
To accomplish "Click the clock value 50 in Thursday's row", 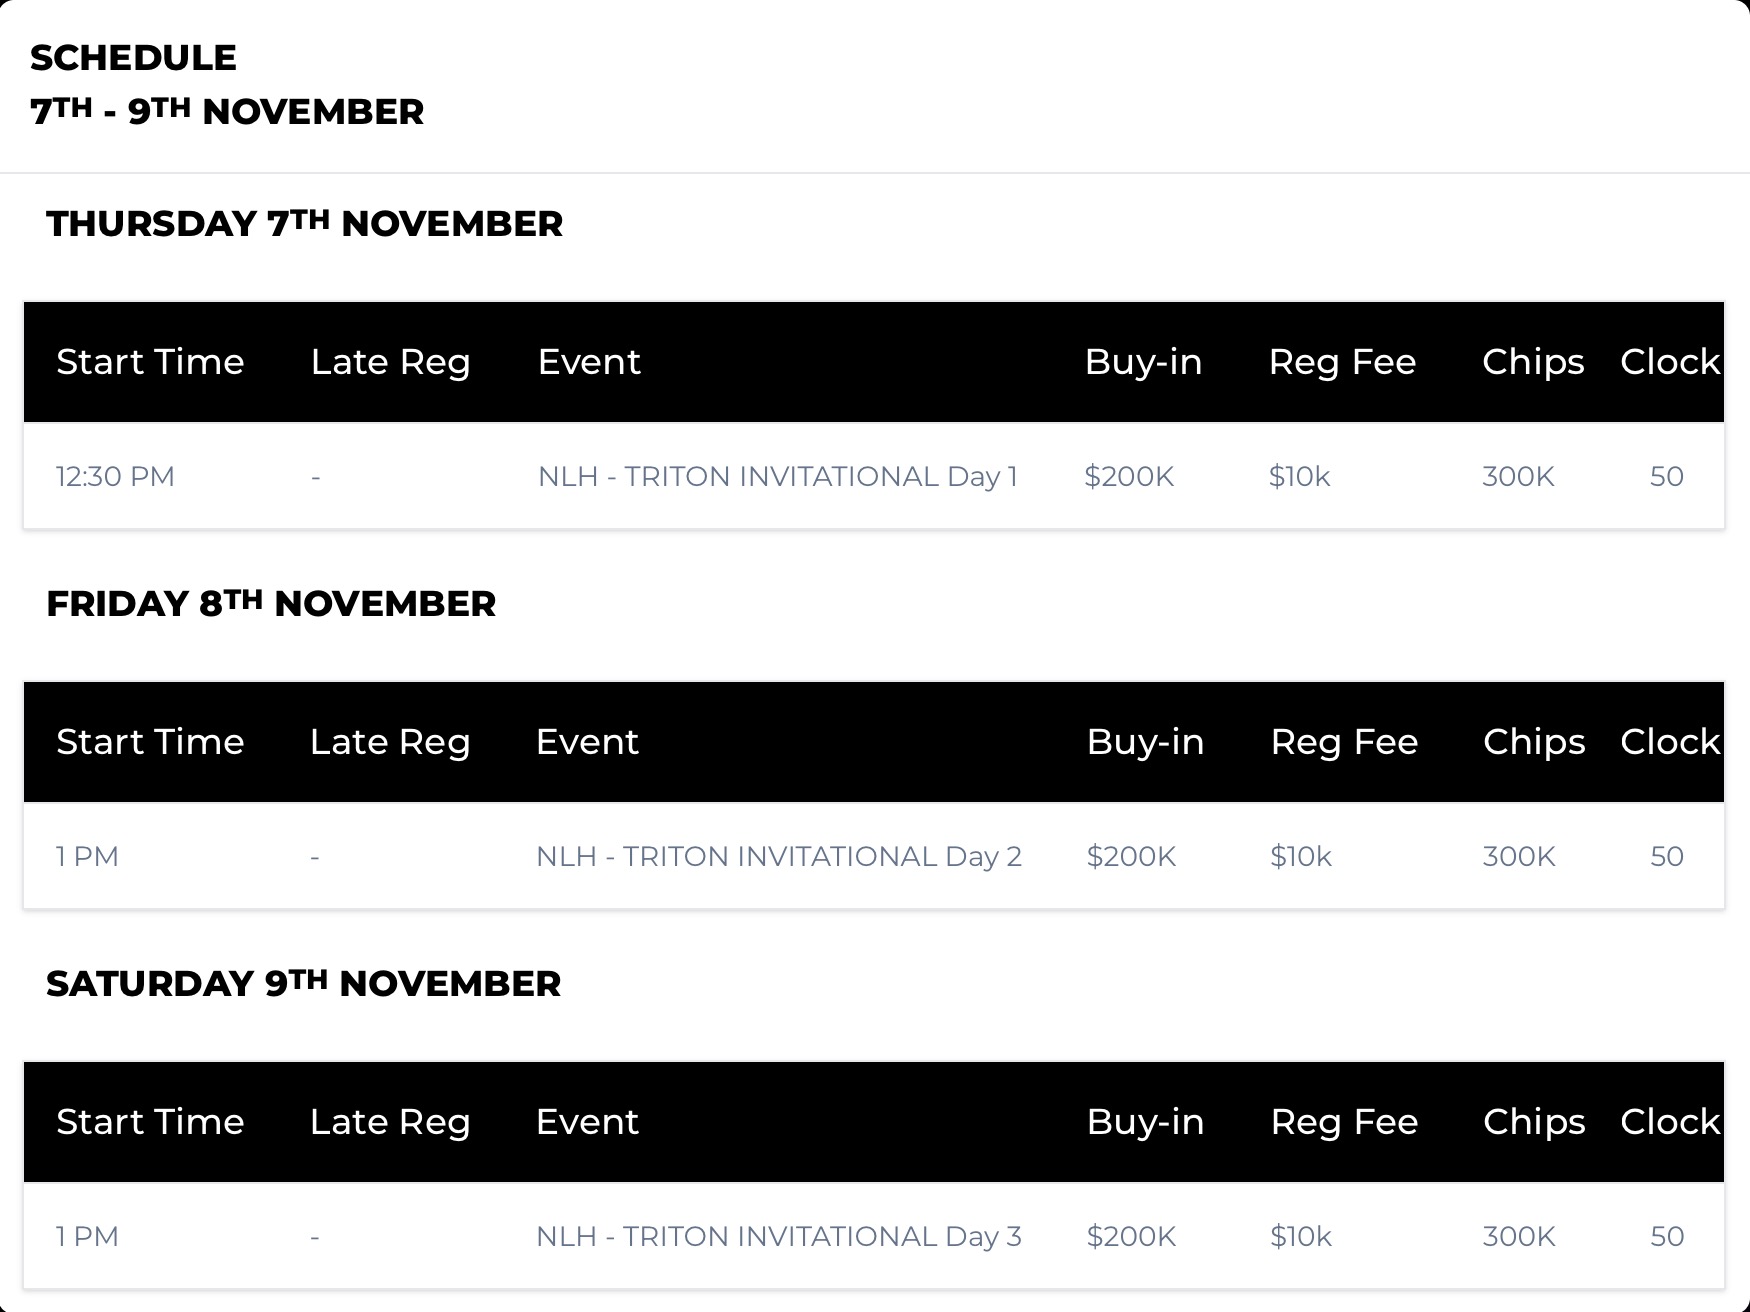I will (x=1666, y=476).
